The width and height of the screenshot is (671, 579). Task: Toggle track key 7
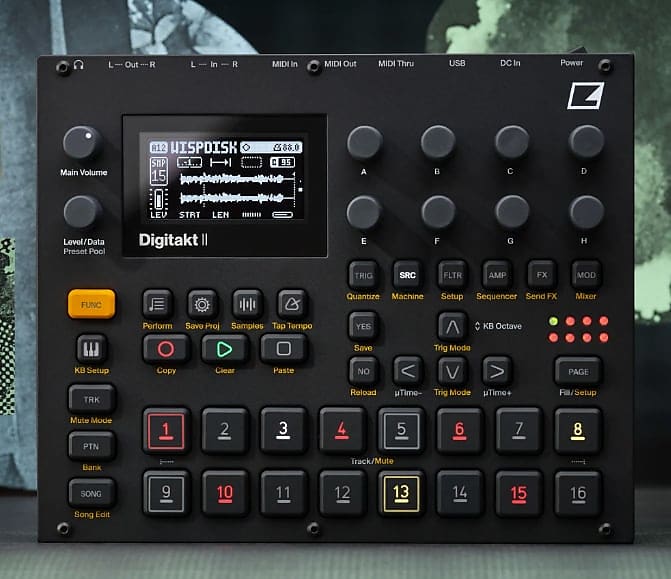click(x=519, y=431)
